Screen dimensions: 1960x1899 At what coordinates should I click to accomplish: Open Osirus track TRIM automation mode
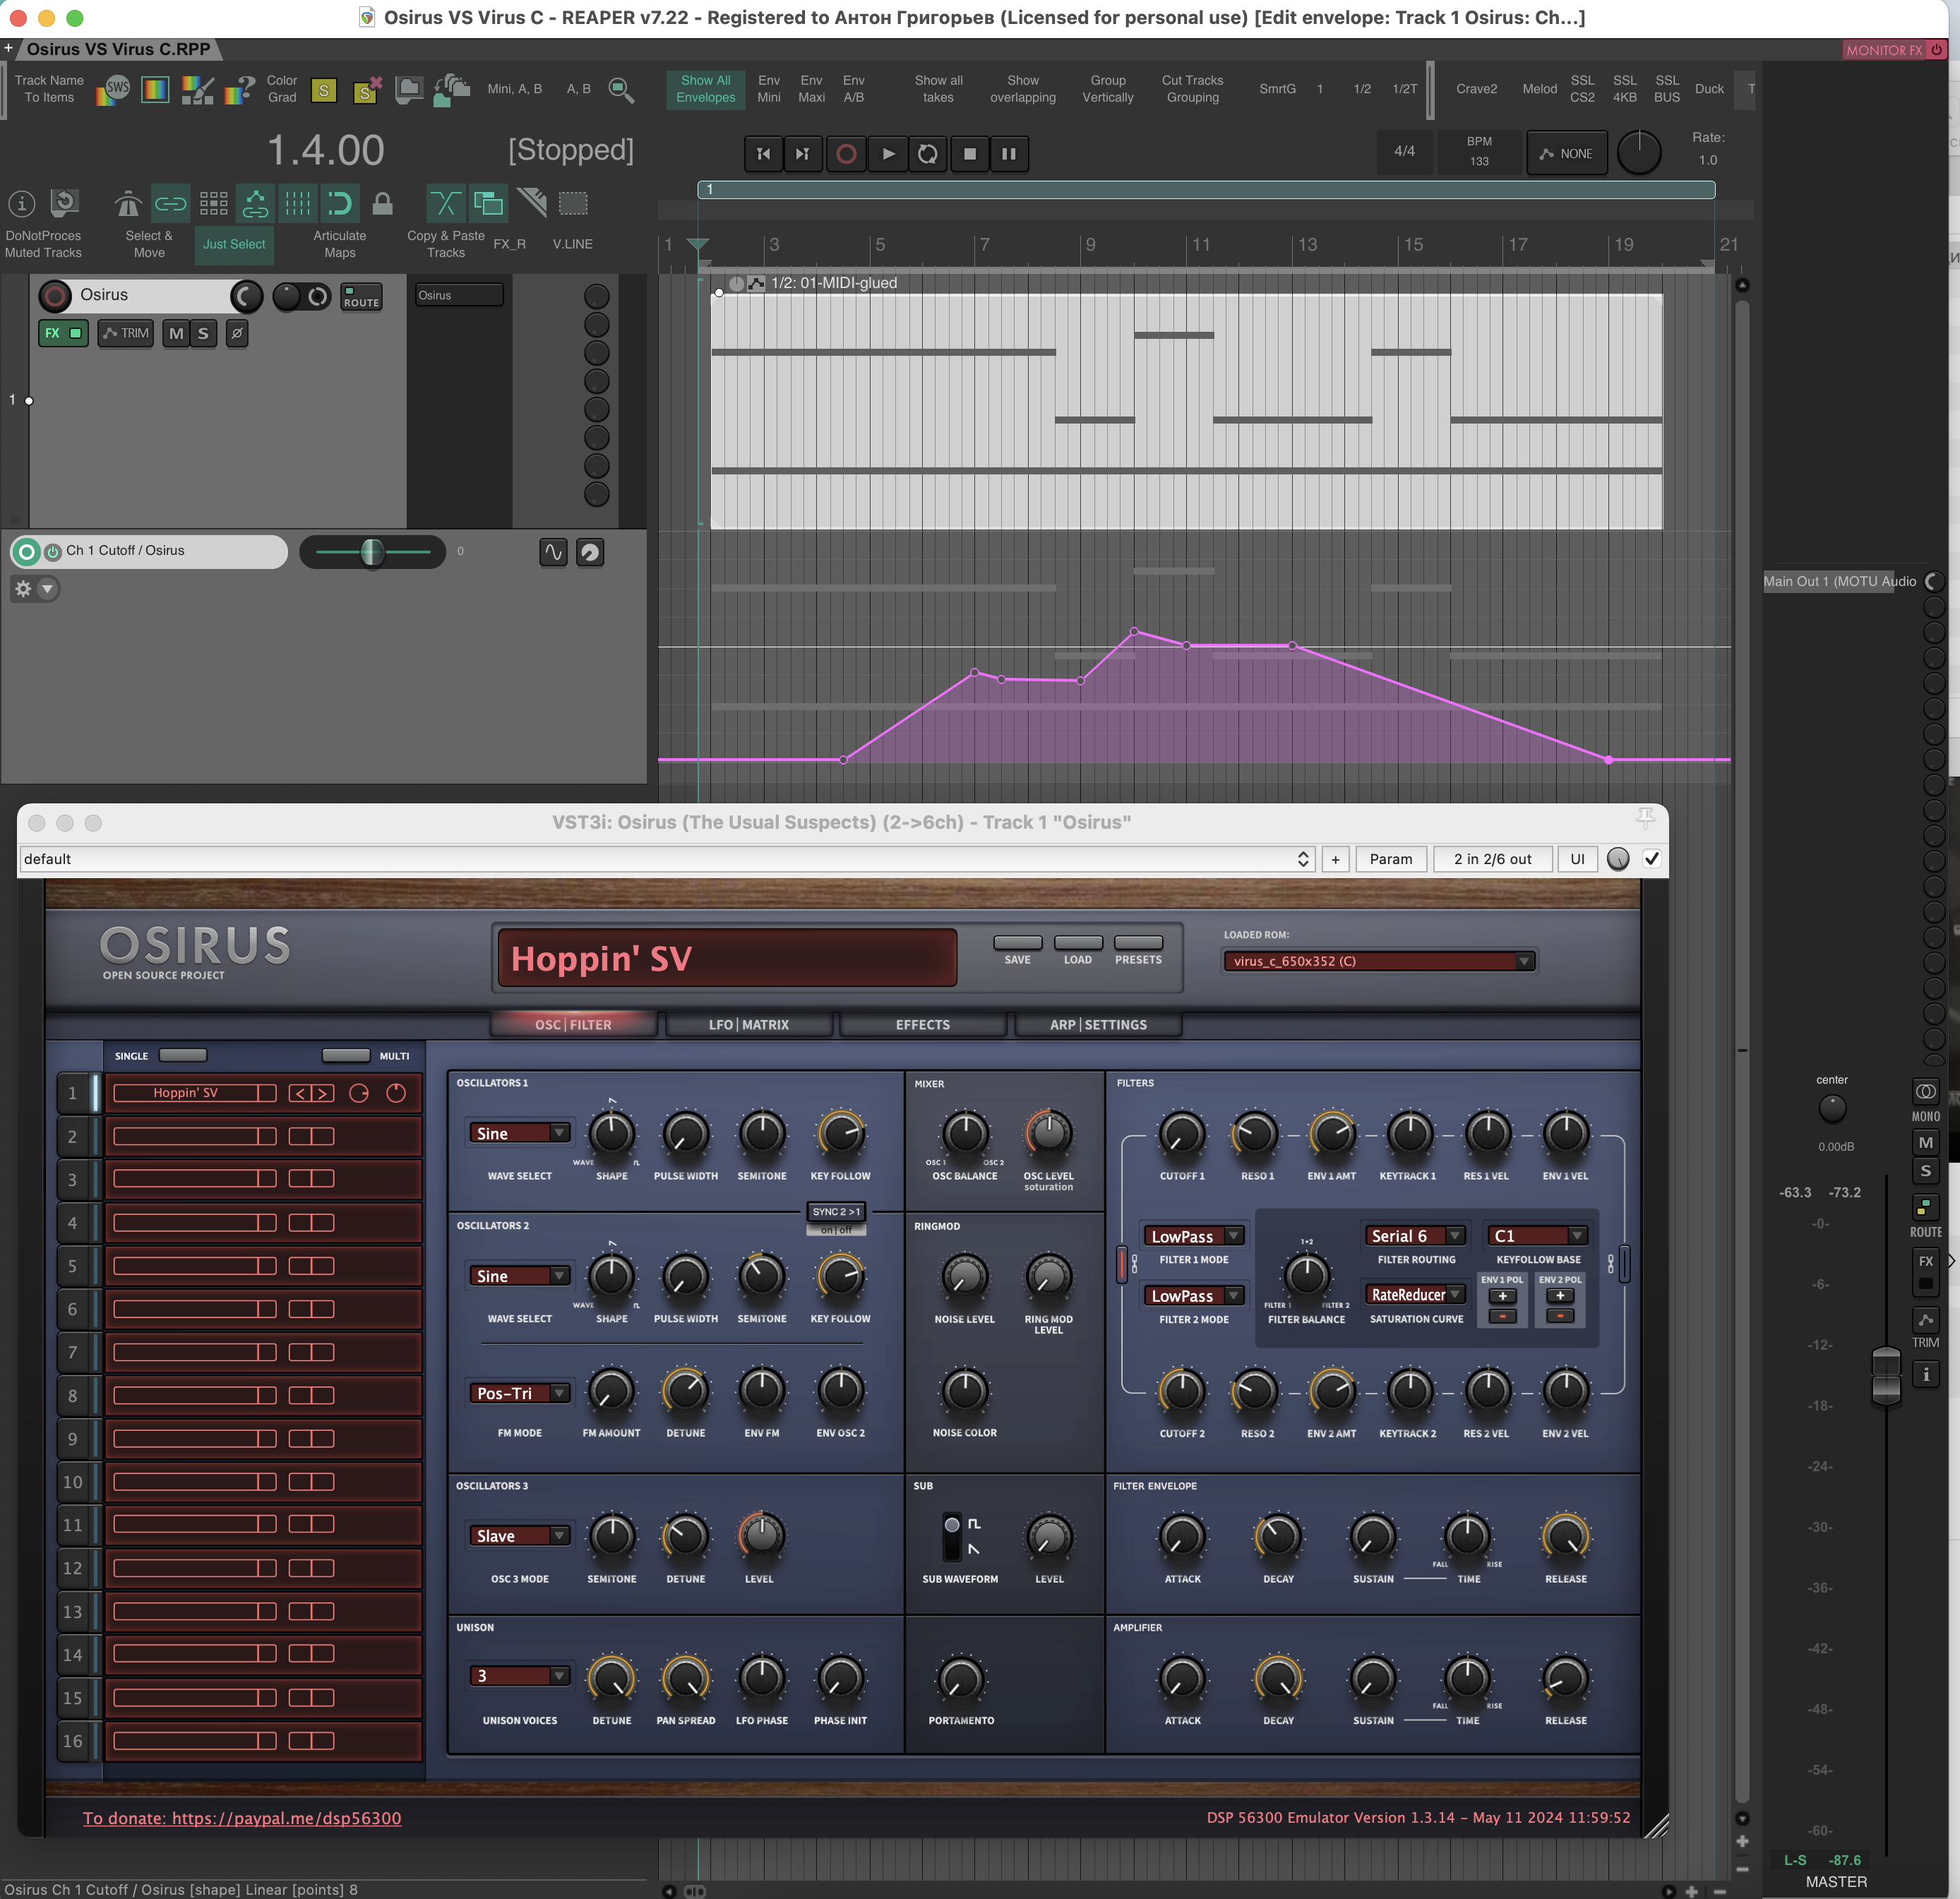coord(125,333)
